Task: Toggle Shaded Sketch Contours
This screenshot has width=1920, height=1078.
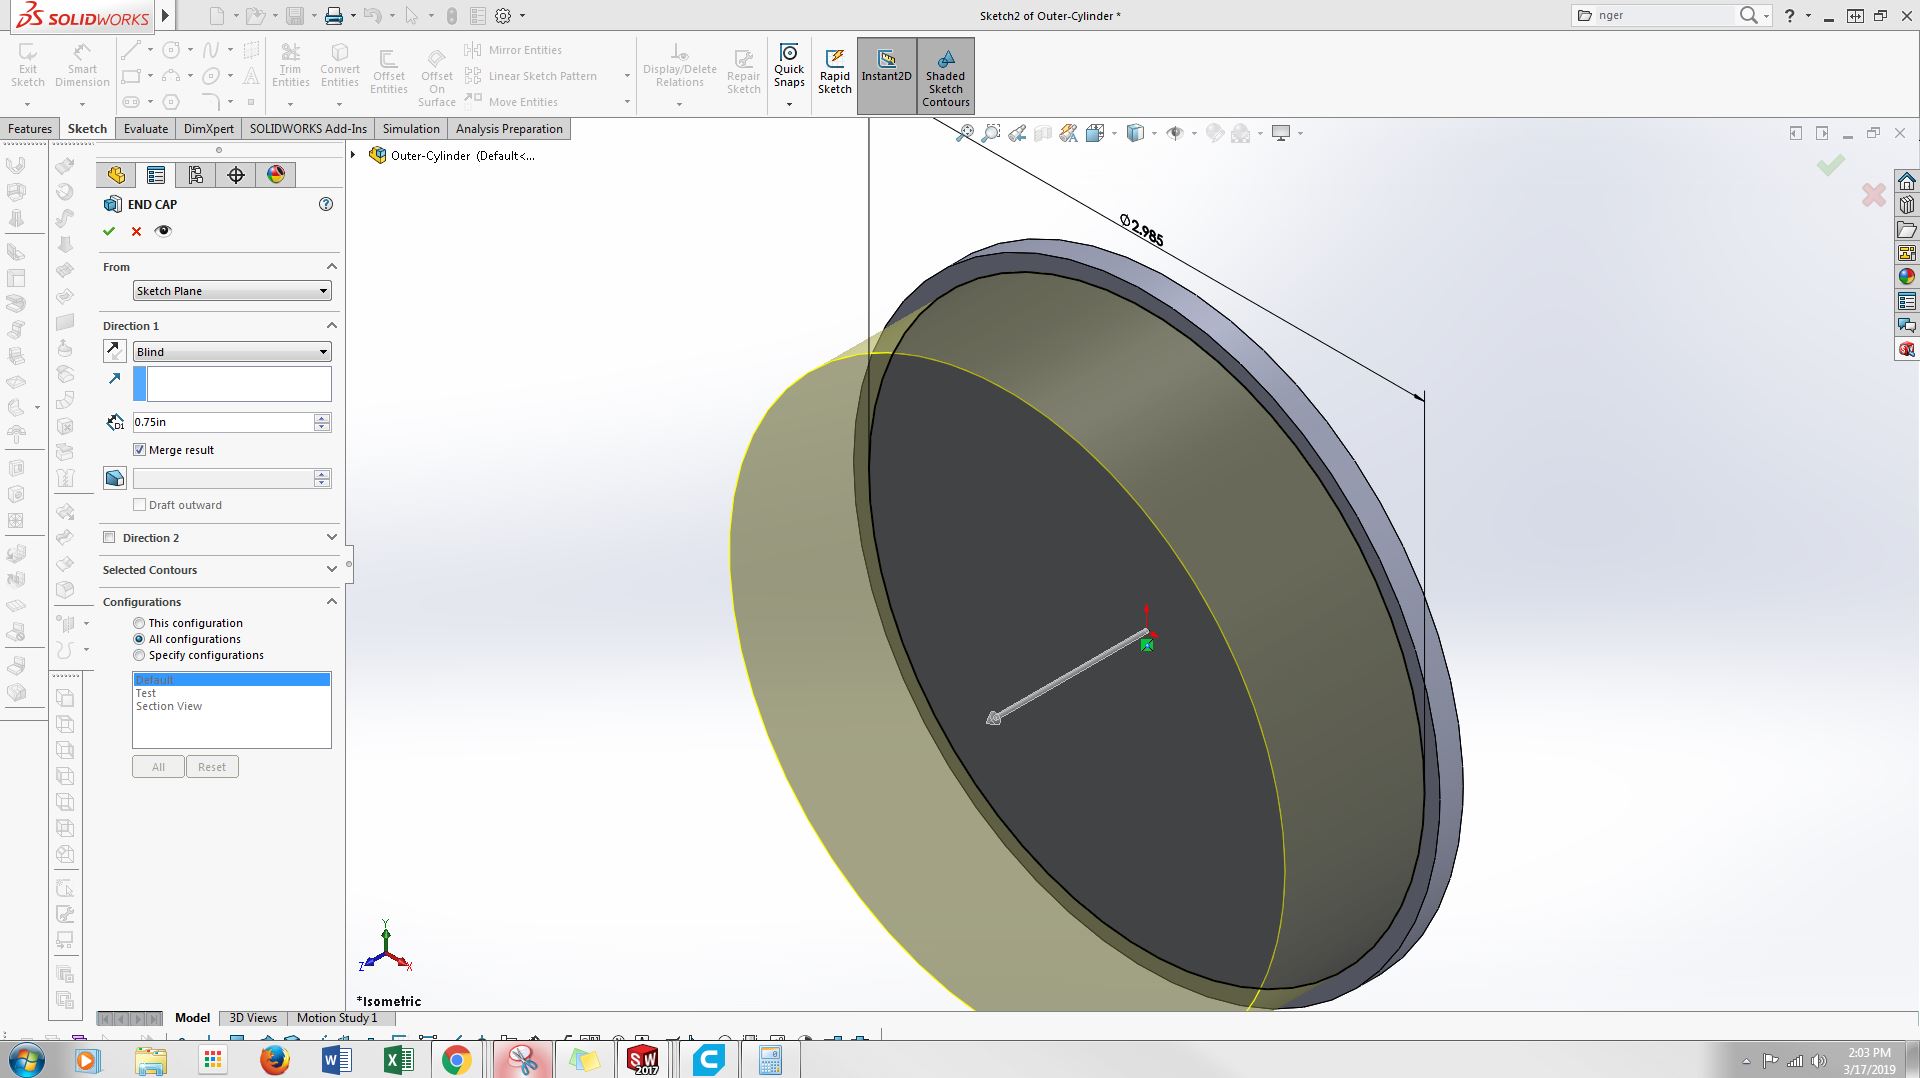Action: pos(946,77)
